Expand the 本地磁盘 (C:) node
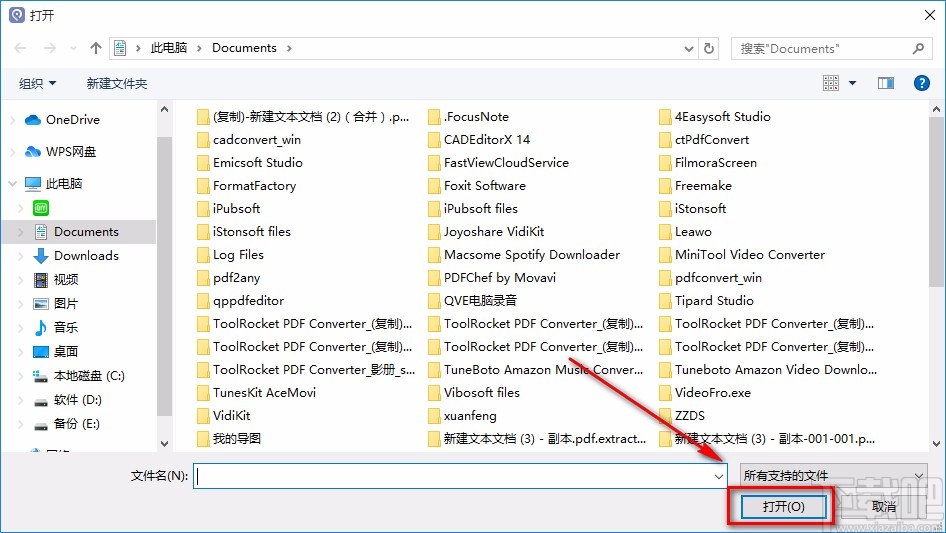946x533 pixels. [21, 376]
